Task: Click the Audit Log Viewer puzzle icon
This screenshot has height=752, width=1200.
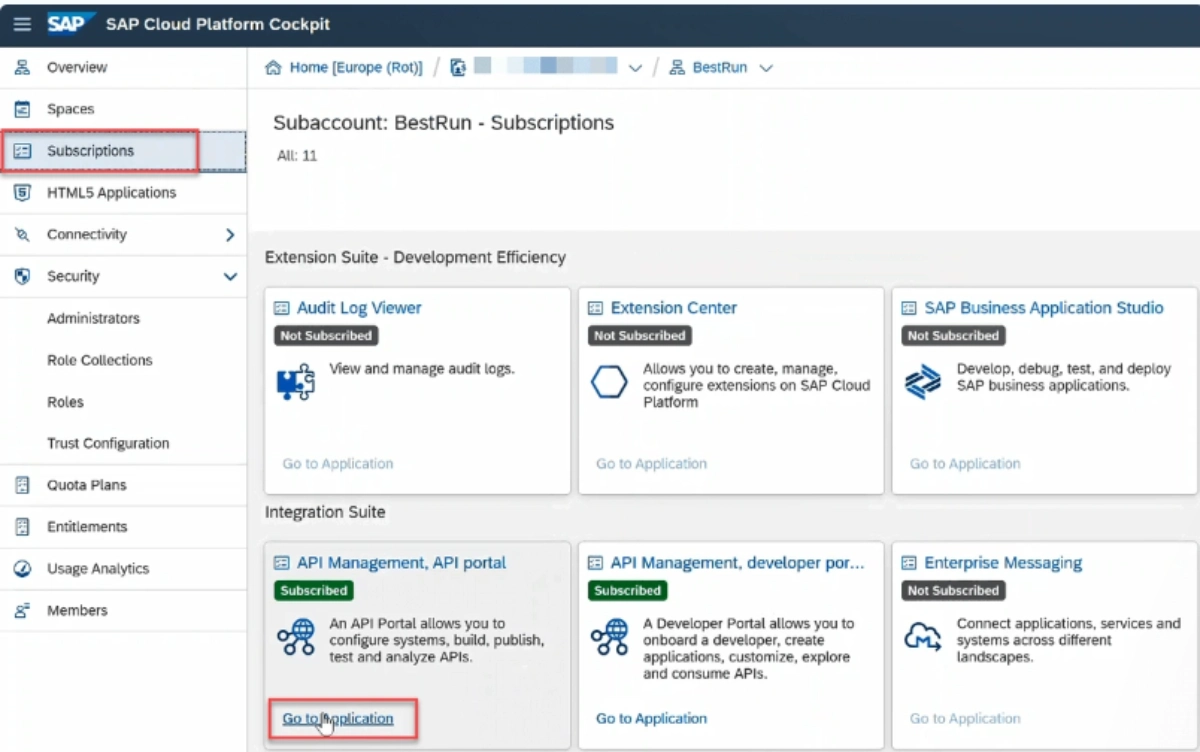Action: [x=294, y=381]
